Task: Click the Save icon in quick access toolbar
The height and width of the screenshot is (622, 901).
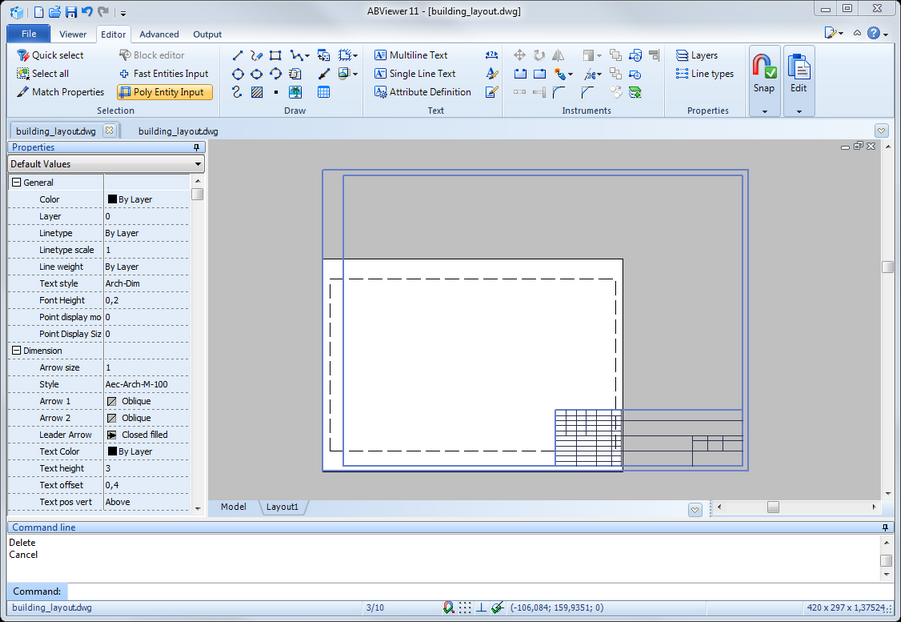Action: [x=71, y=11]
